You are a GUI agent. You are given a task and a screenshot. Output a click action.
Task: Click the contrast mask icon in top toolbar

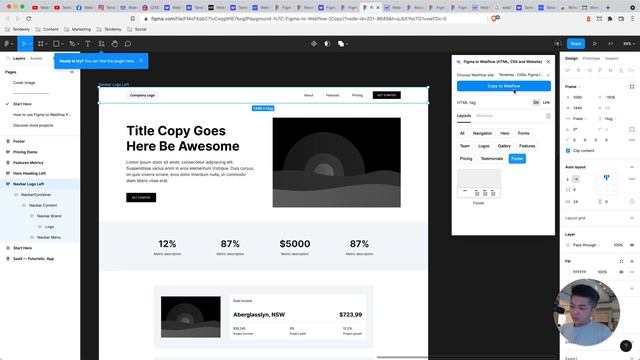click(327, 44)
